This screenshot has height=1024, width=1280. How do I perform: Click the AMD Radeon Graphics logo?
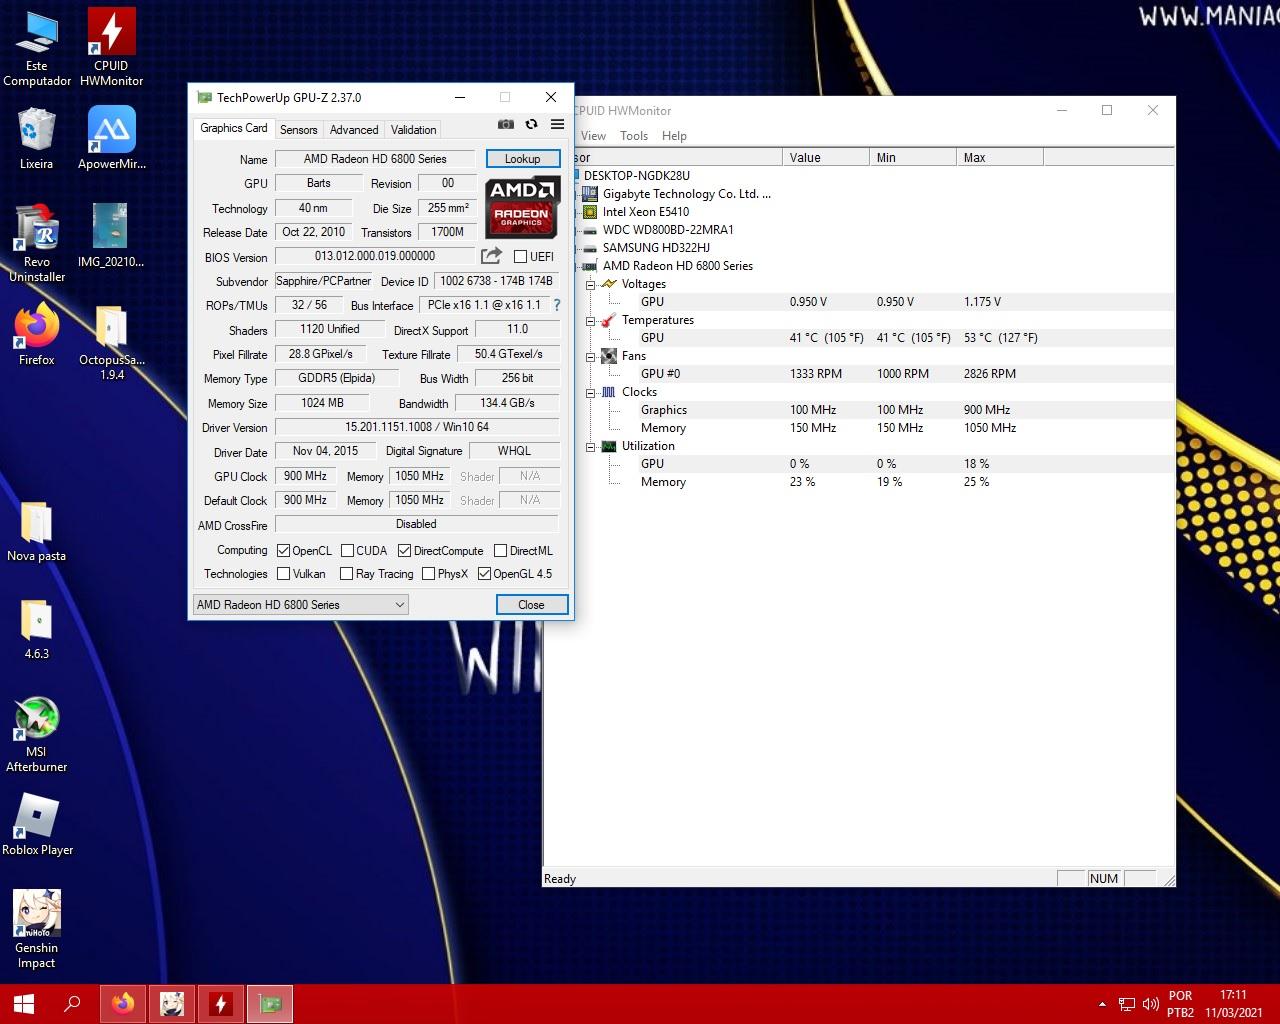click(522, 207)
